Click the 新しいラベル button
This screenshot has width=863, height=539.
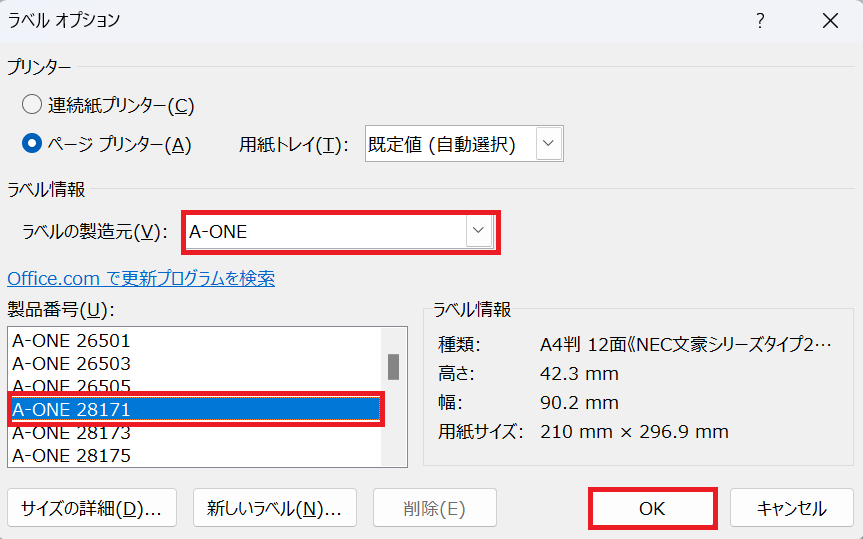[275, 508]
